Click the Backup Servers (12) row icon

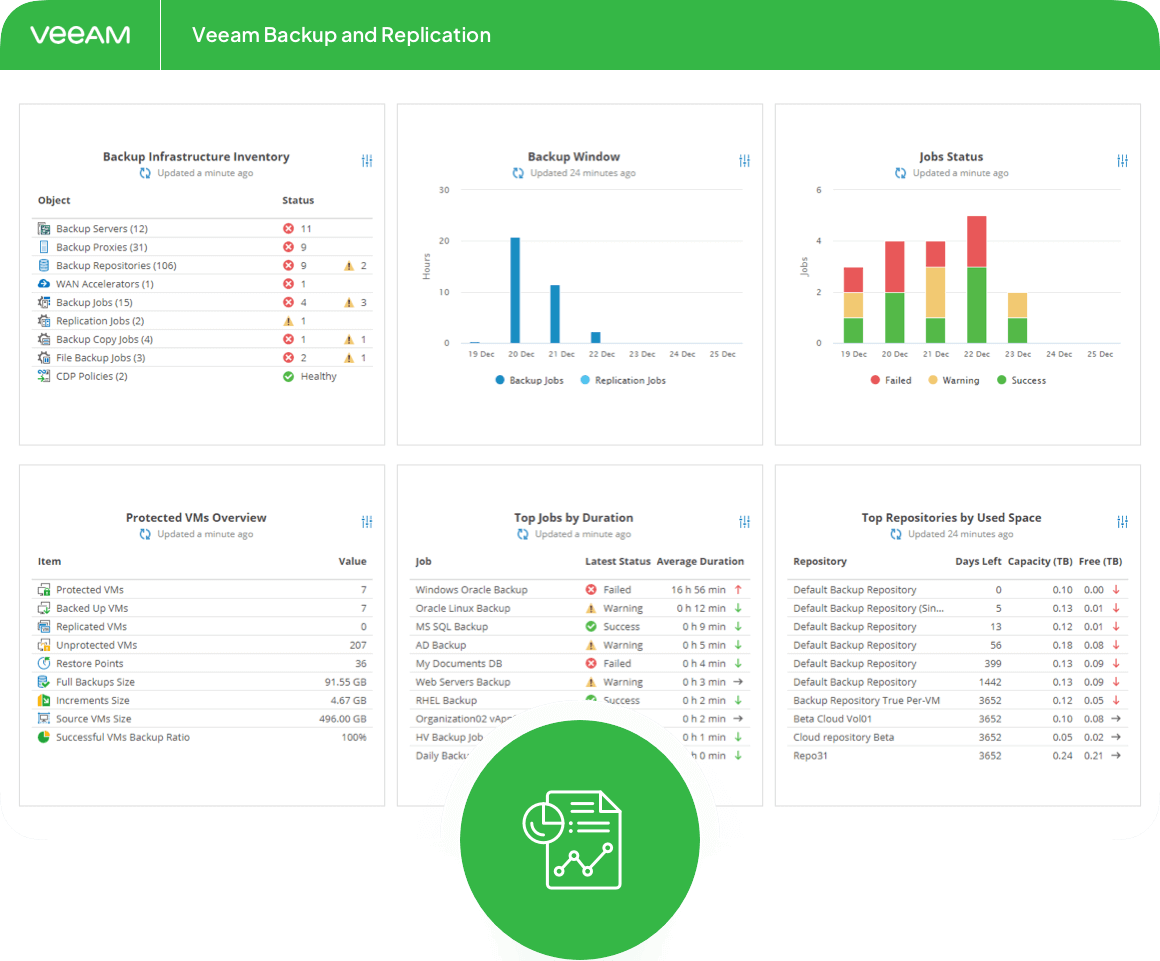coord(44,229)
